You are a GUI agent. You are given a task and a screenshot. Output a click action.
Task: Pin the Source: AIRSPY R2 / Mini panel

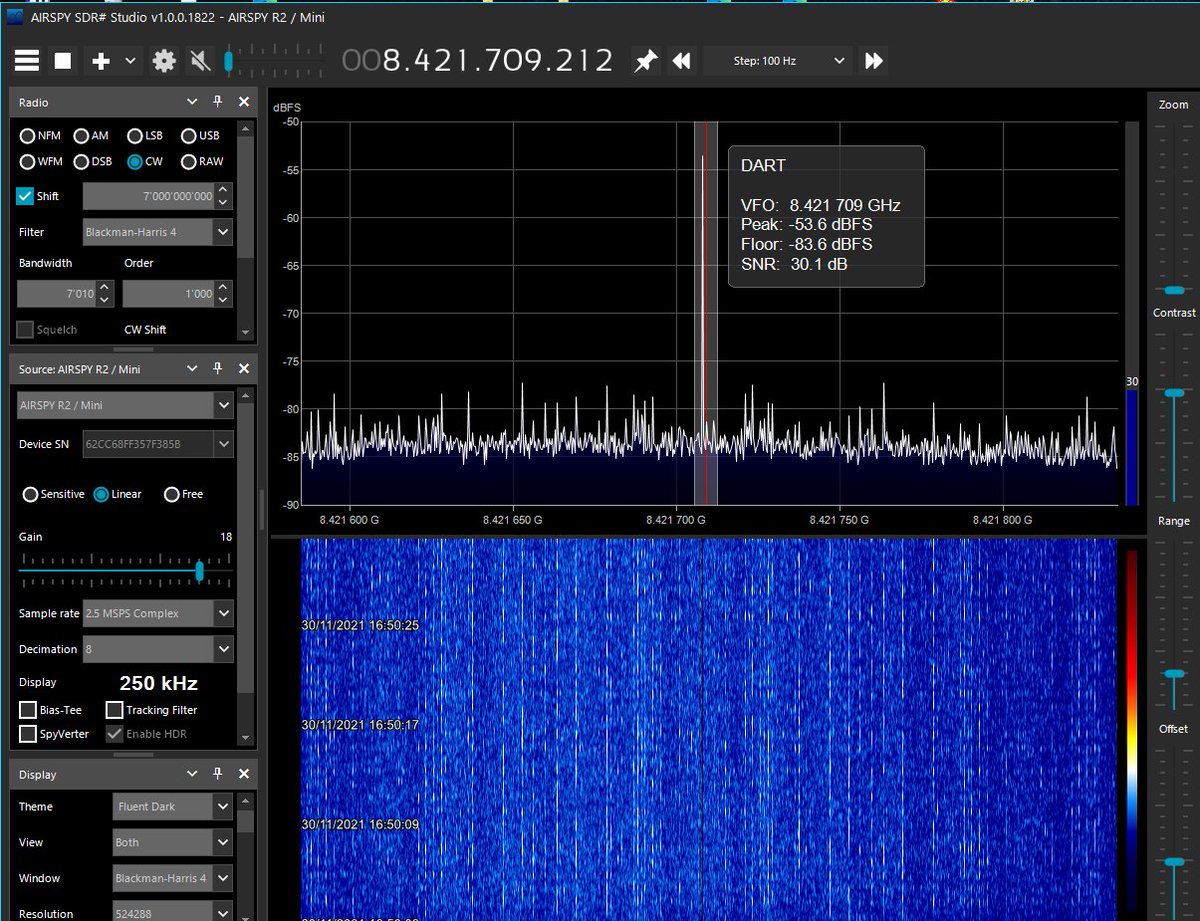tap(218, 369)
